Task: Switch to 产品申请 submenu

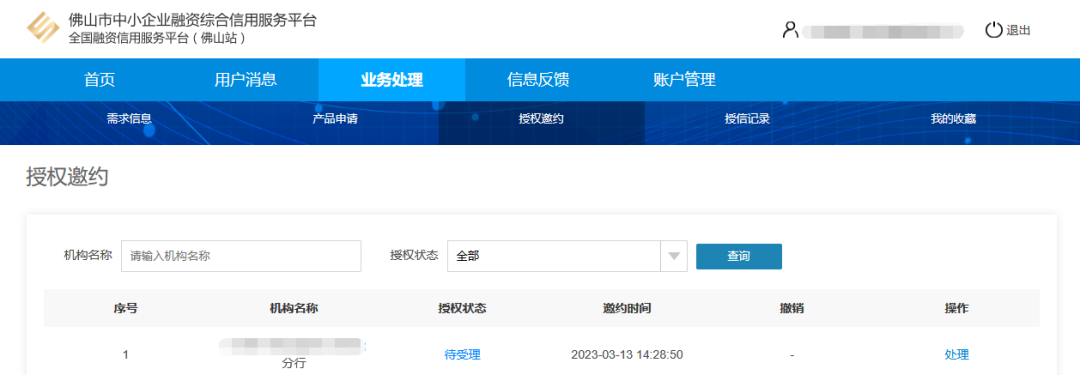Action: pos(335,119)
